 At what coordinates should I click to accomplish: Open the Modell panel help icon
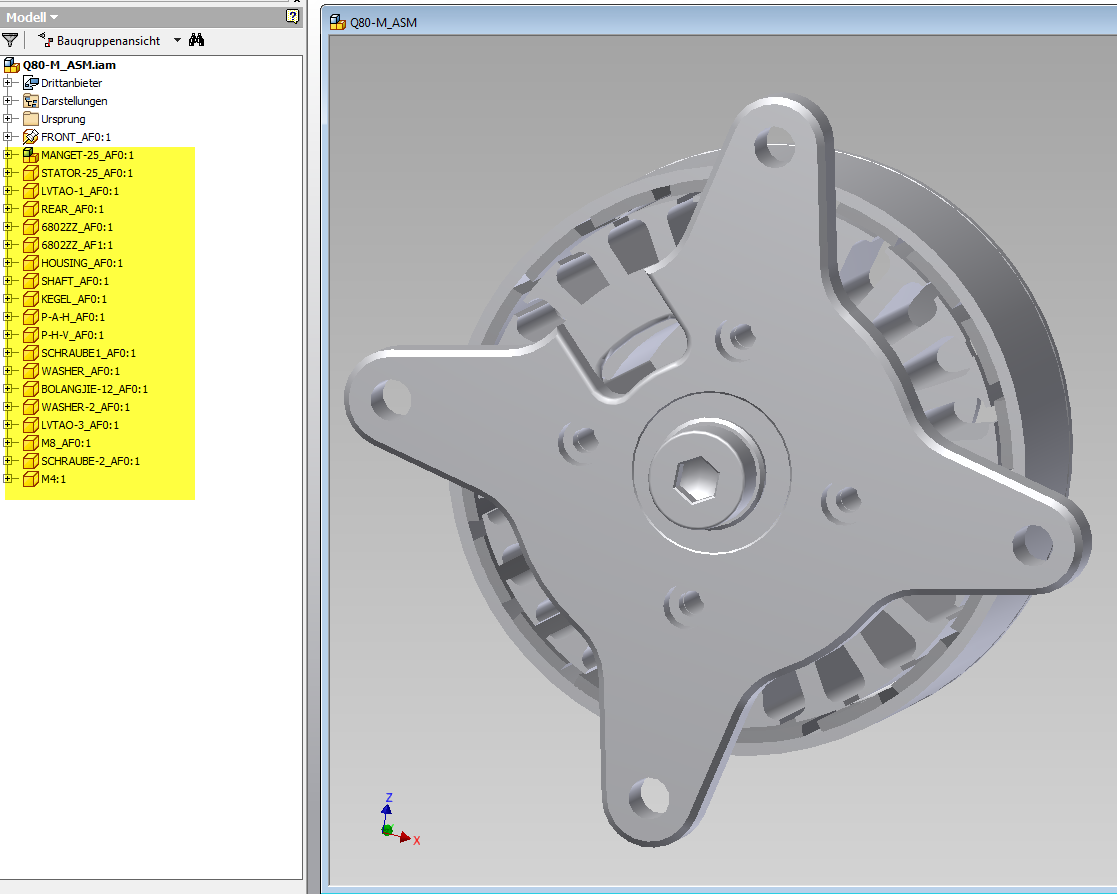292,16
